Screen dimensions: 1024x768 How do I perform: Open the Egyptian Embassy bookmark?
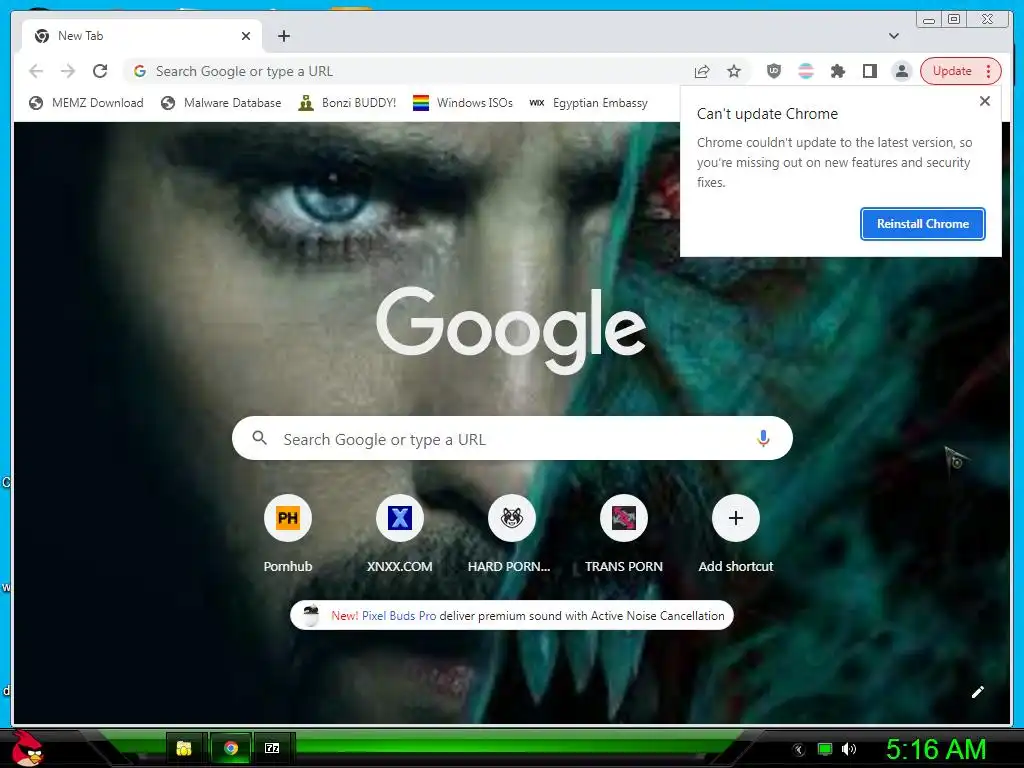pyautogui.click(x=588, y=103)
